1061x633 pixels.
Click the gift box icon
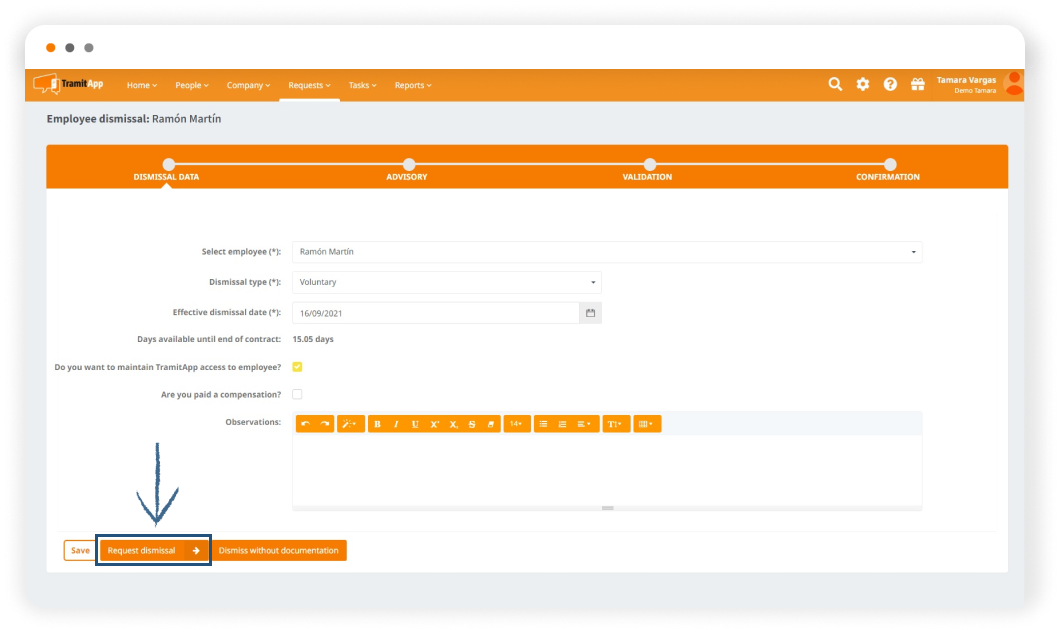(917, 85)
